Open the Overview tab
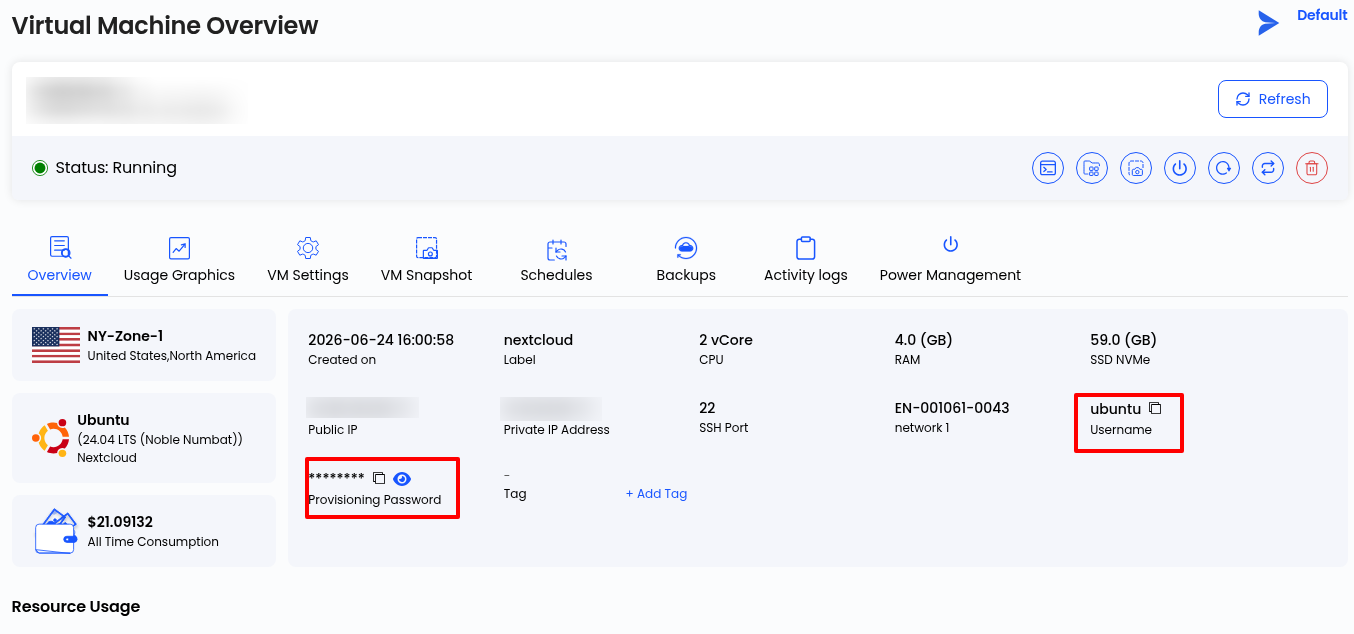This screenshot has width=1354, height=634. [60, 262]
